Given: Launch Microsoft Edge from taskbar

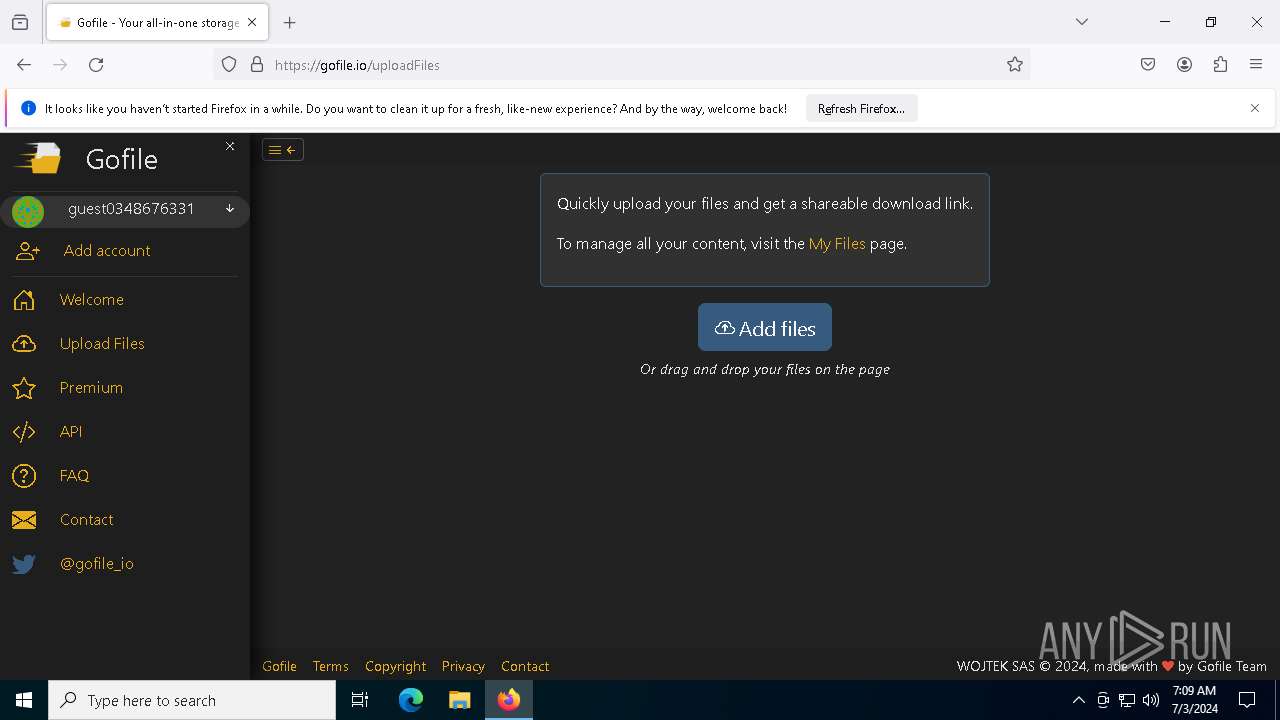Looking at the screenshot, I should (411, 700).
